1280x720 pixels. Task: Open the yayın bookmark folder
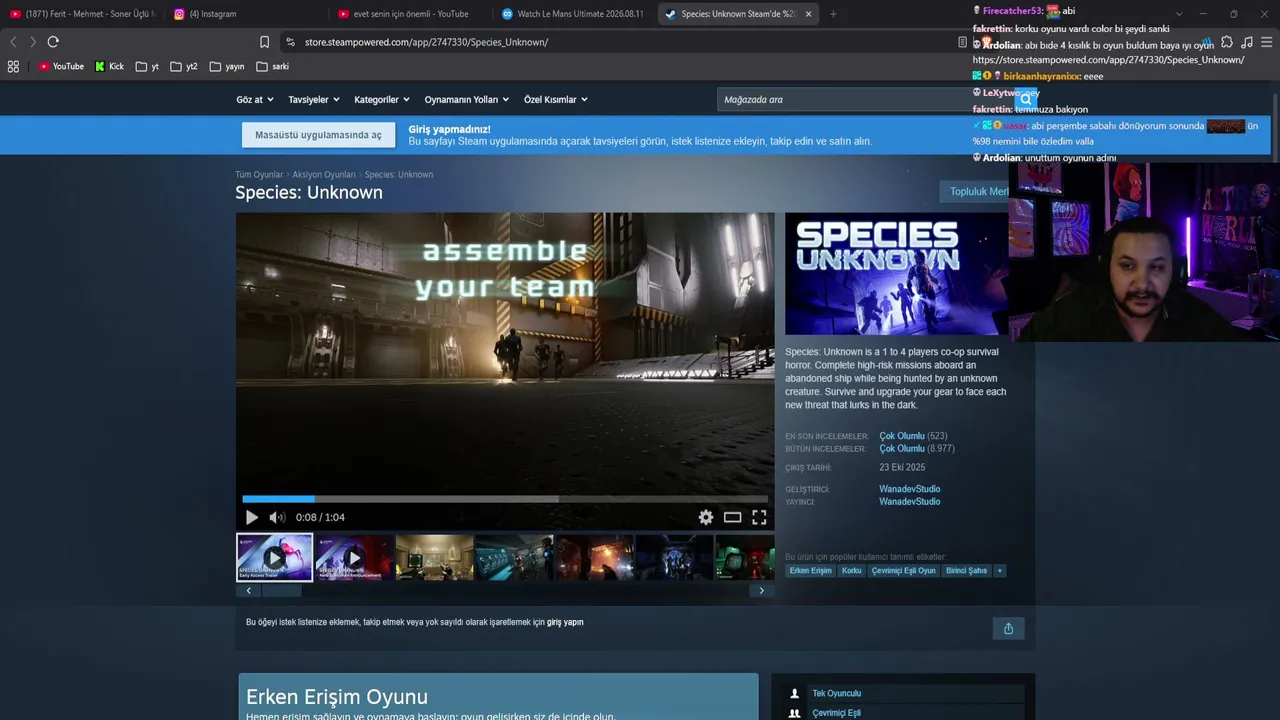227,67
